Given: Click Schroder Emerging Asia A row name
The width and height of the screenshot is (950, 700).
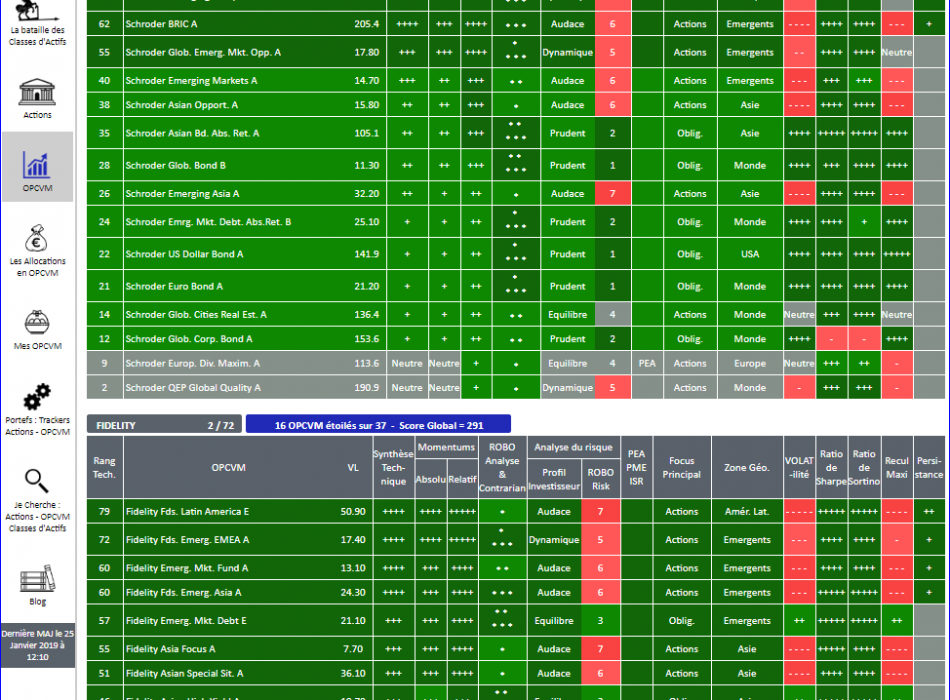Looking at the screenshot, I should 182,194.
